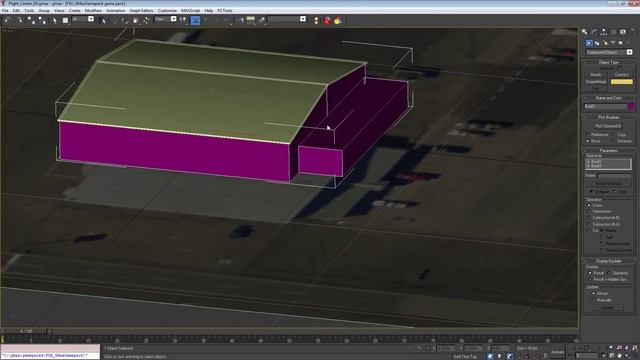Select the Intersection operation radio
Image resolution: width=640 pixels, height=360 pixels.
tap(589, 211)
